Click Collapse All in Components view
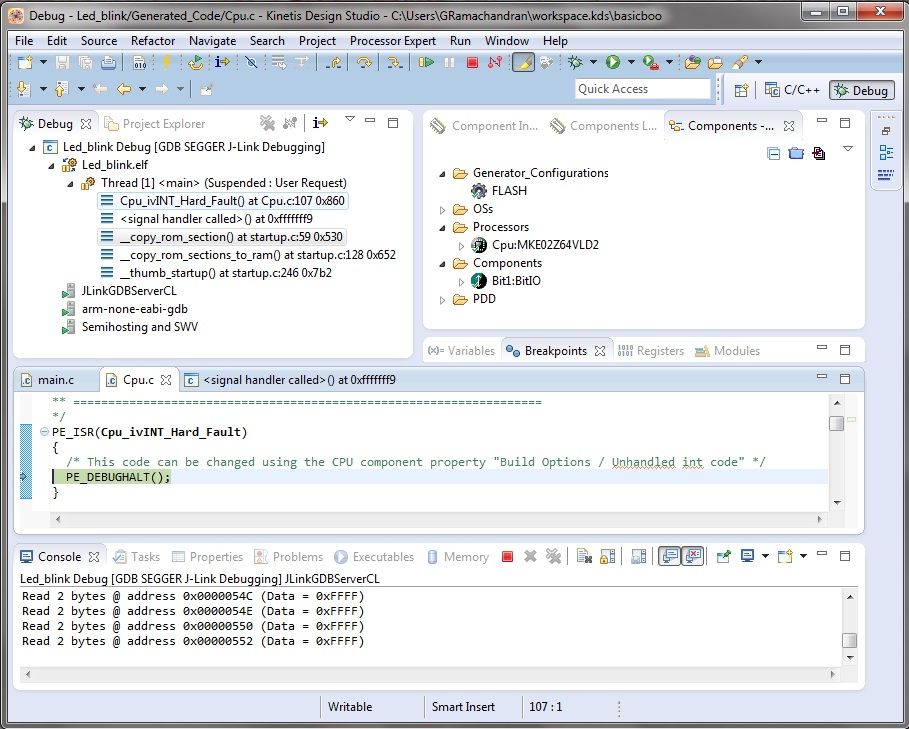Viewport: 909px width, 729px height. tap(773, 154)
